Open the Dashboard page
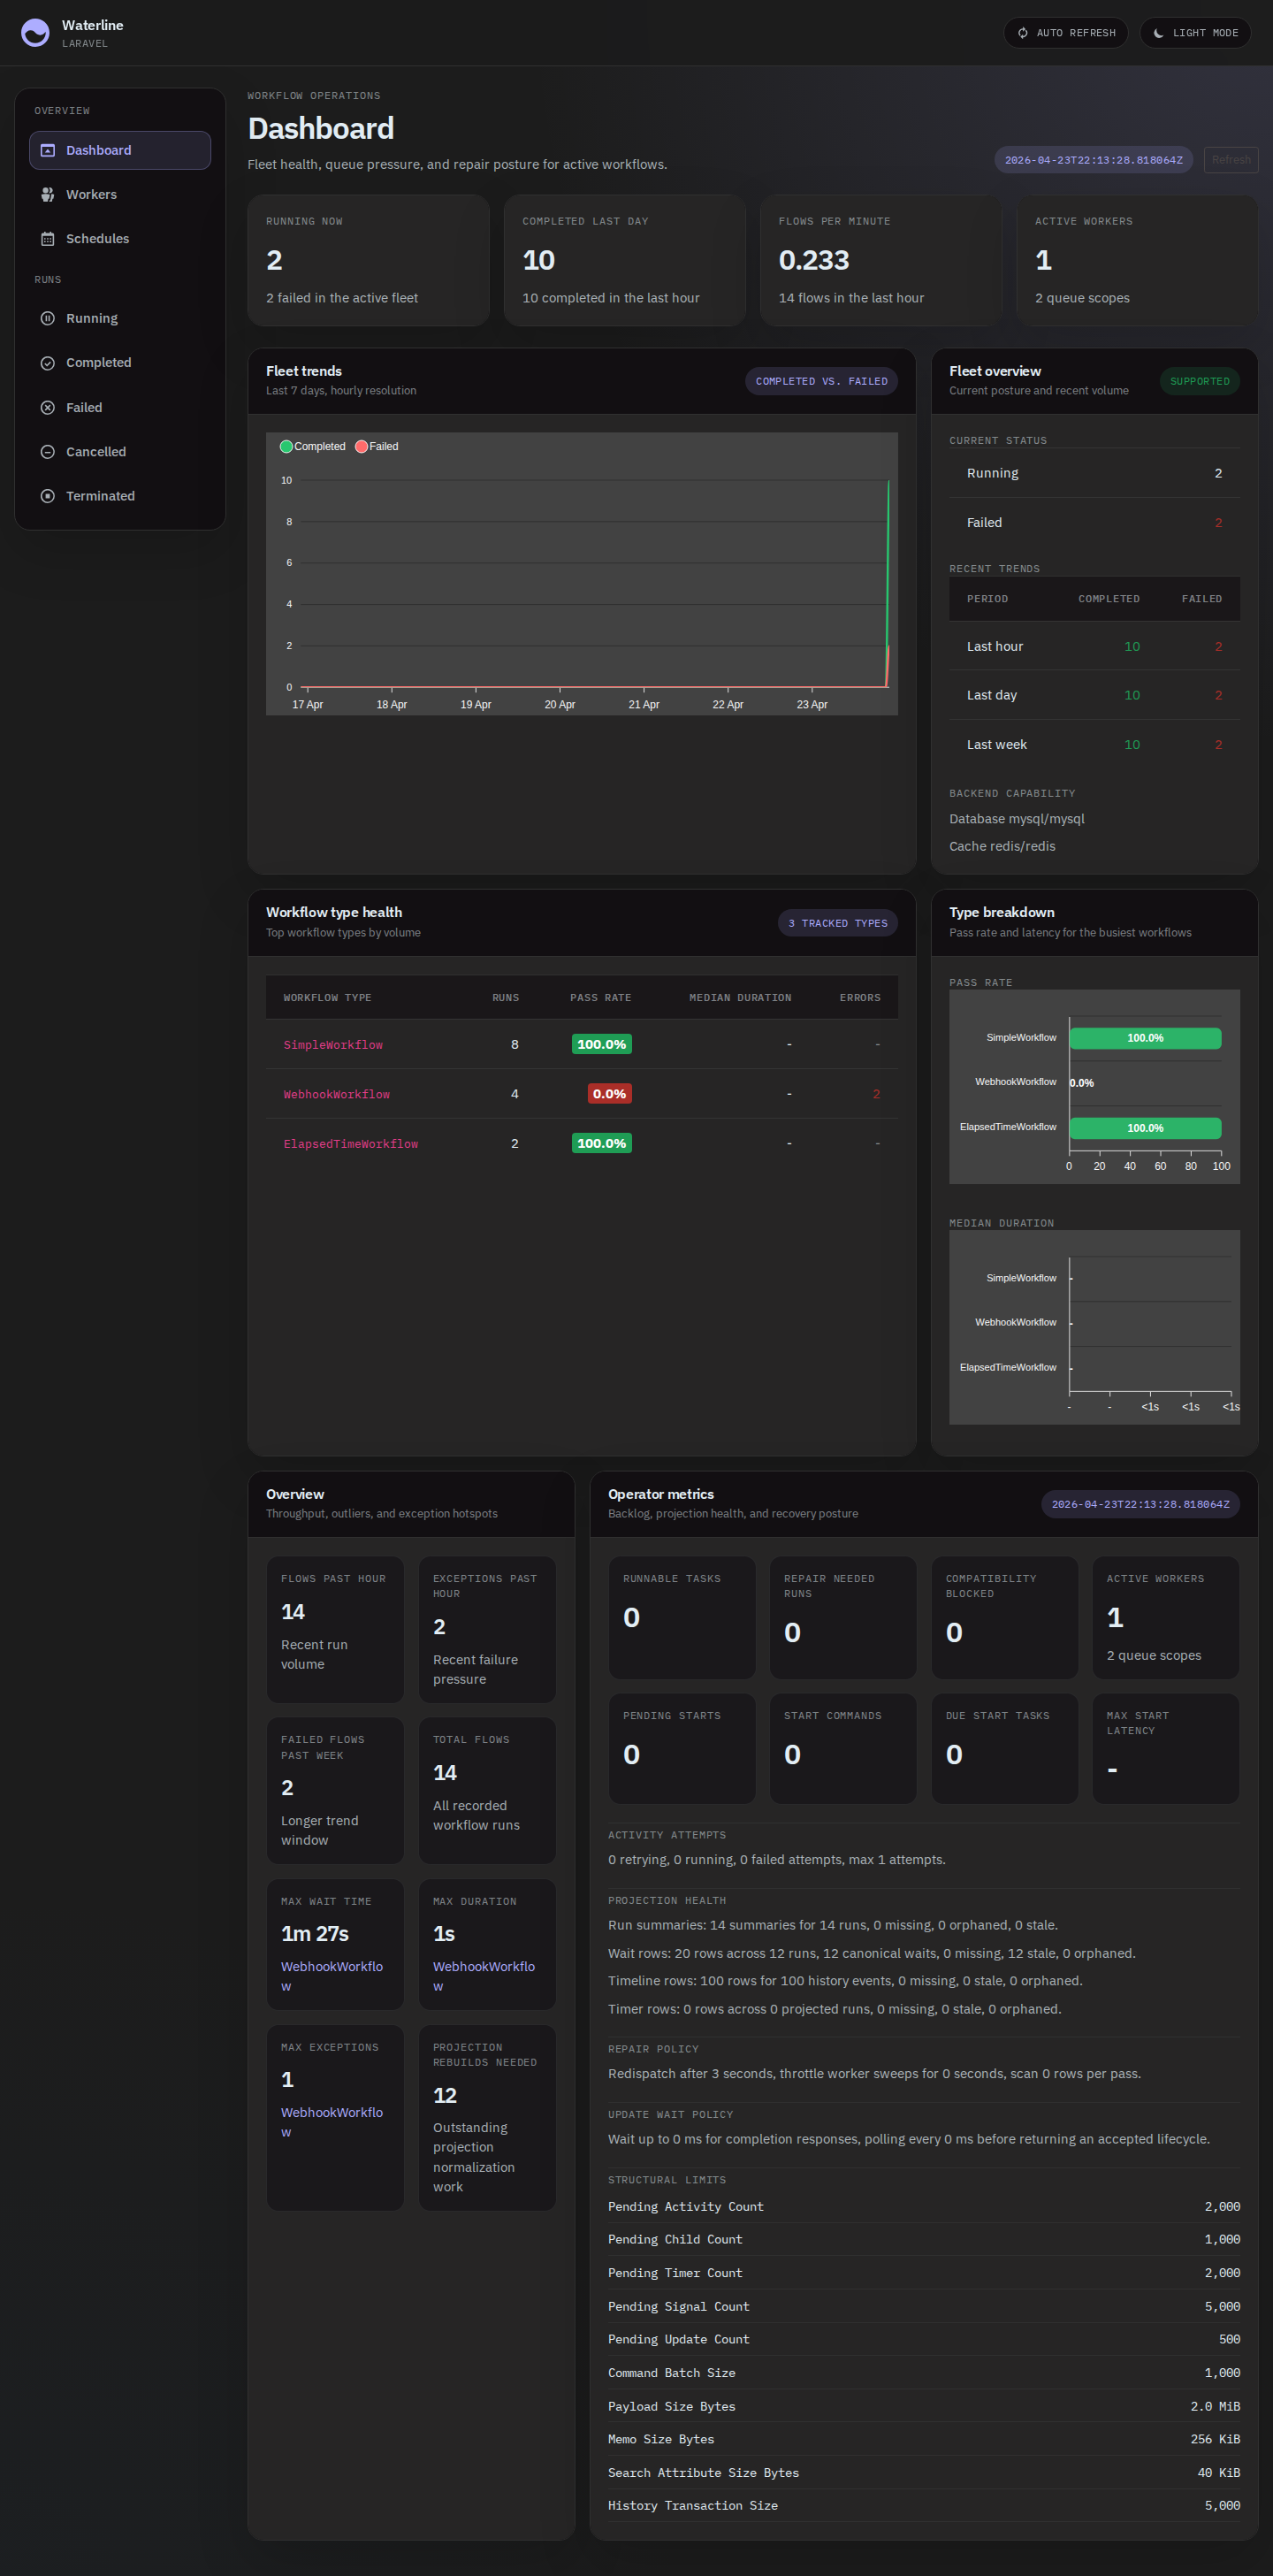The width and height of the screenshot is (1273, 2576). click(120, 150)
